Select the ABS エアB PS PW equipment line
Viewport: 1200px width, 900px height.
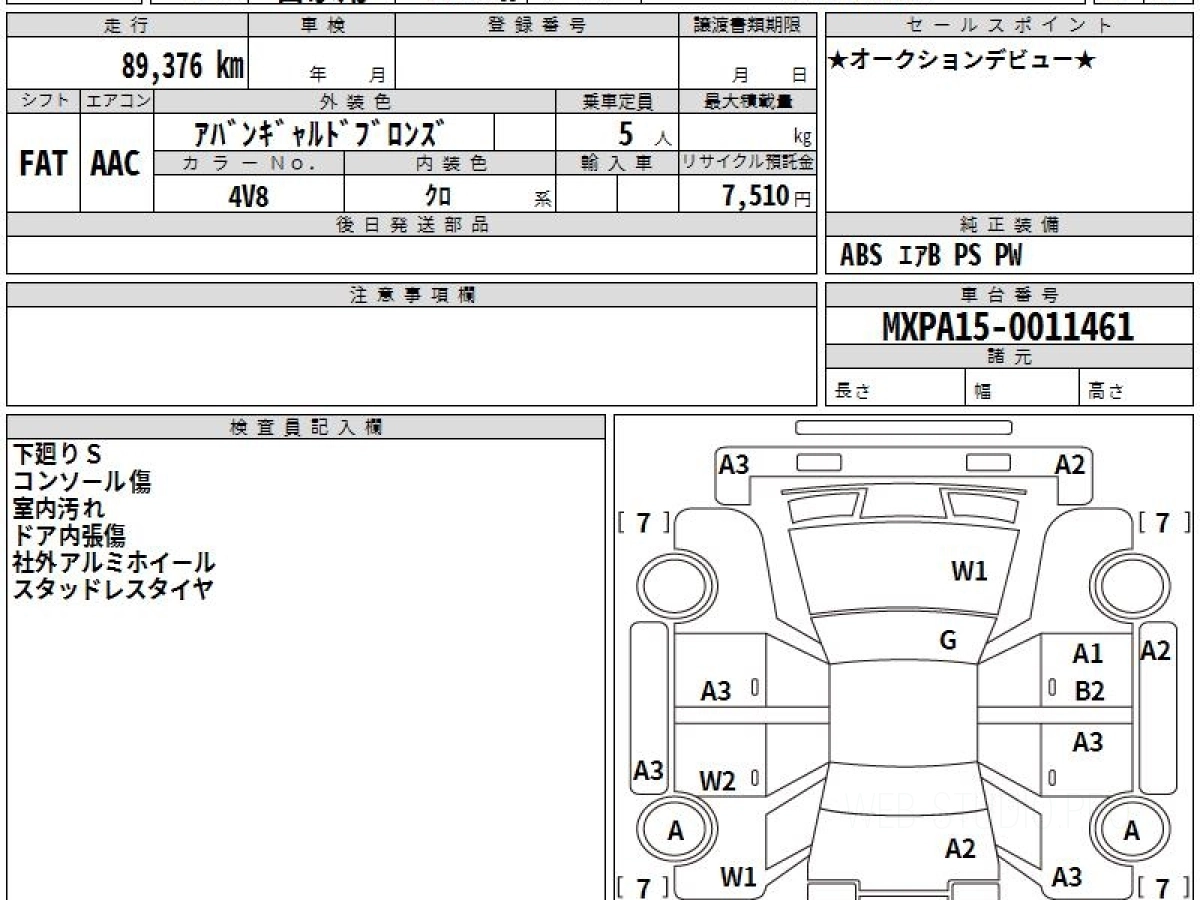[x=931, y=256]
